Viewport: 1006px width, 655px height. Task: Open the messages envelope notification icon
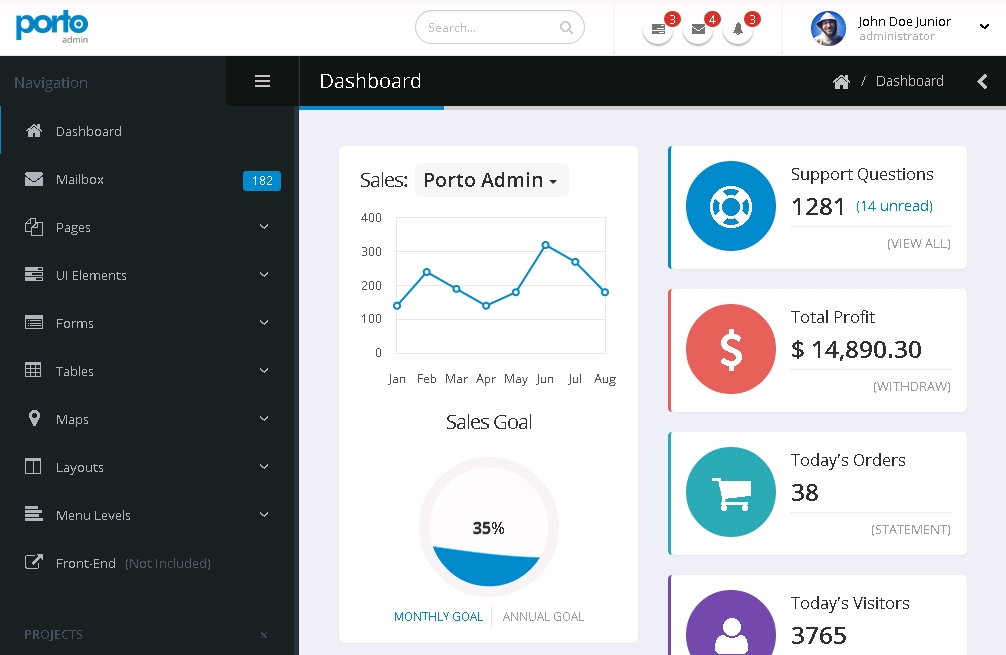[698, 29]
